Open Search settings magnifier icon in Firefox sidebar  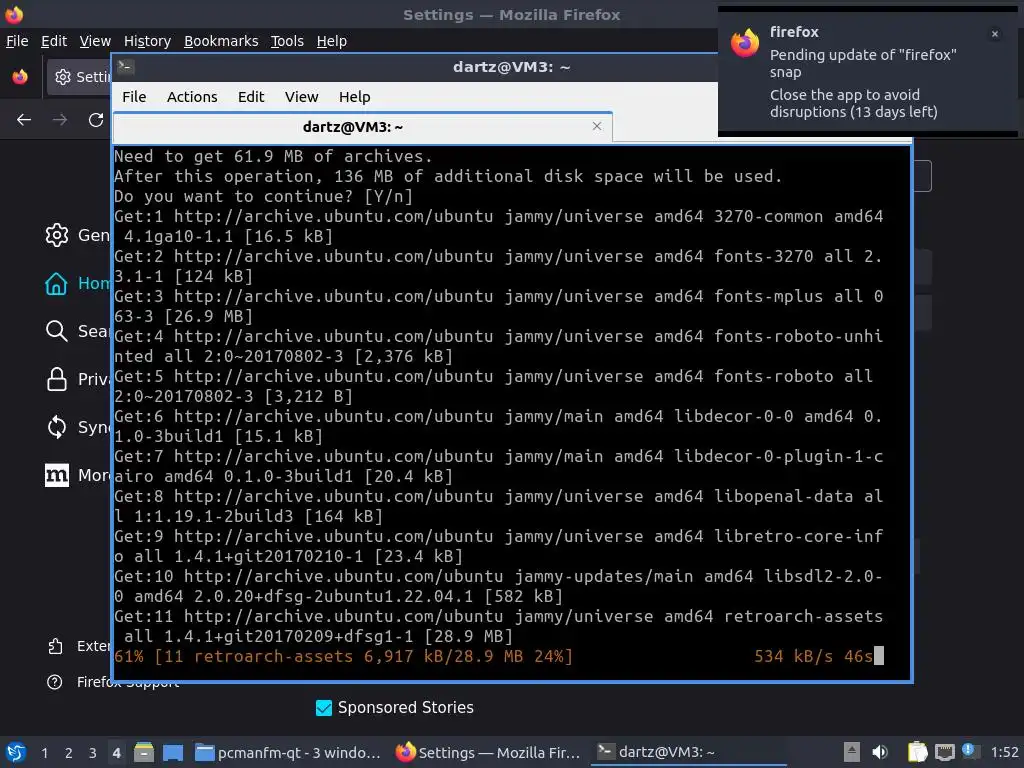click(57, 331)
